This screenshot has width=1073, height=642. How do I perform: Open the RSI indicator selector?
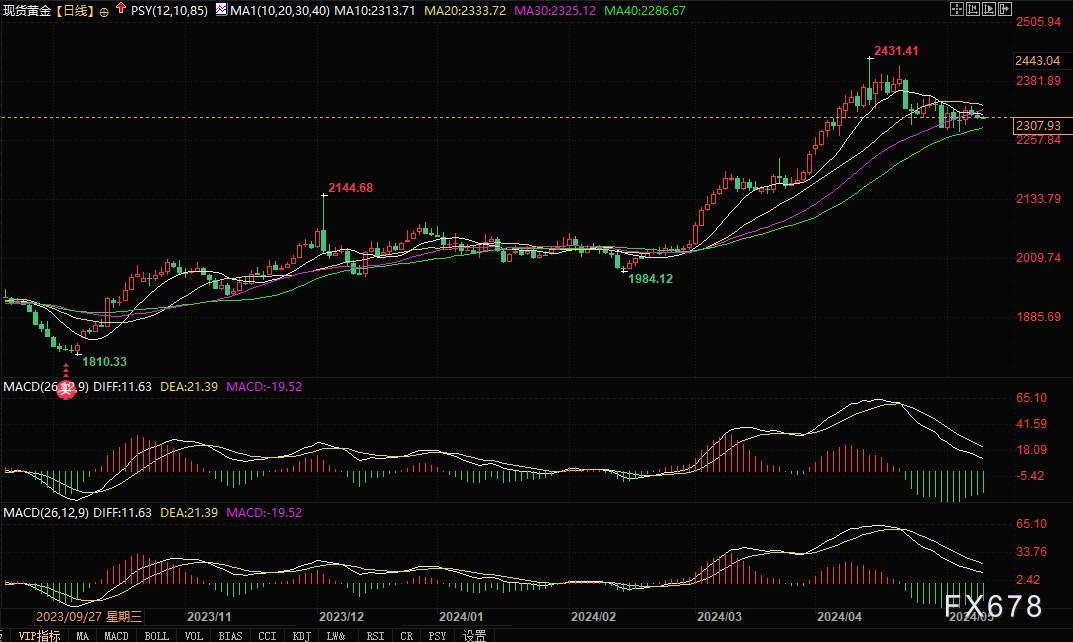[374, 634]
